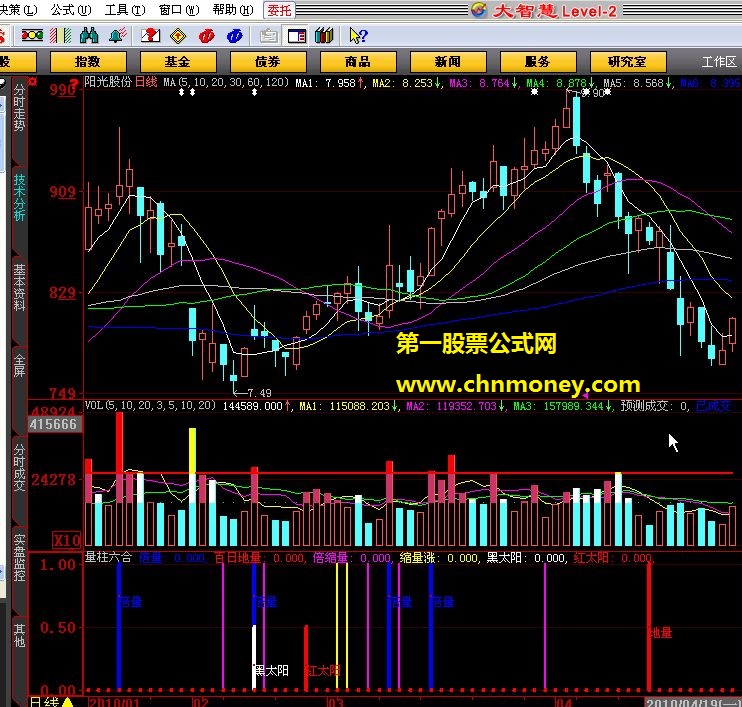Image resolution: width=742 pixels, height=707 pixels.
Task: Click the 委托 button in menu bar
Action: [279, 10]
